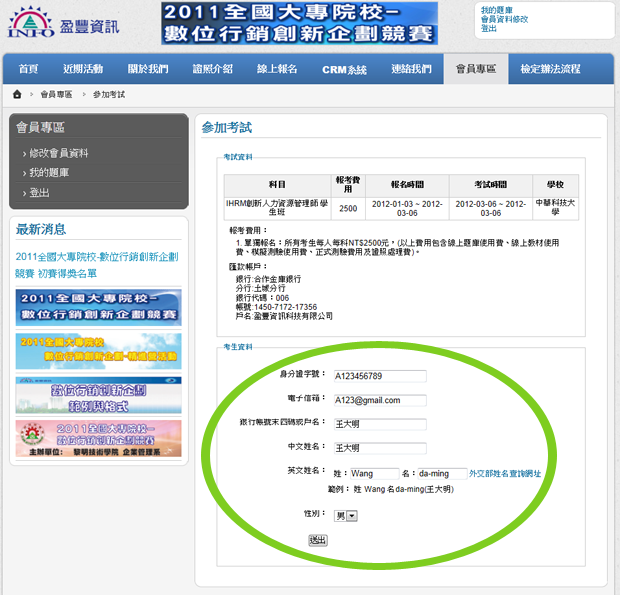Open the 檢定辦法流程 tab
Screen dimensions: 620x595
[x=550, y=69]
